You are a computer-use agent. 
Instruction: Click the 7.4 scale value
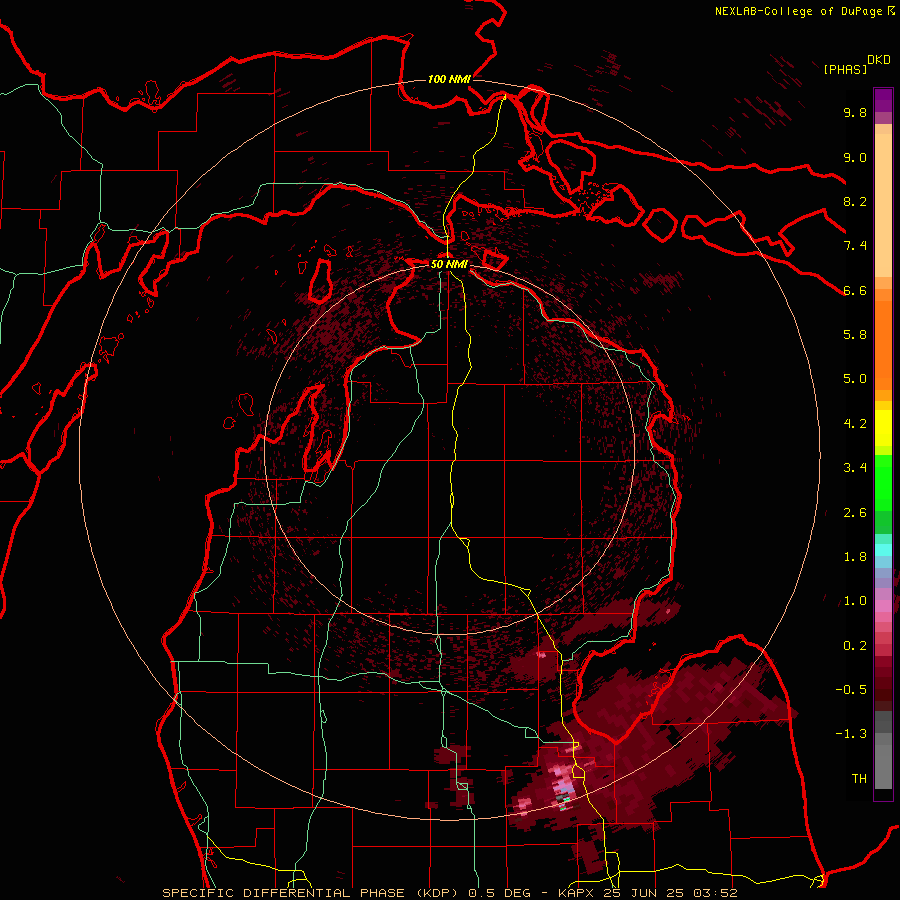click(x=855, y=246)
